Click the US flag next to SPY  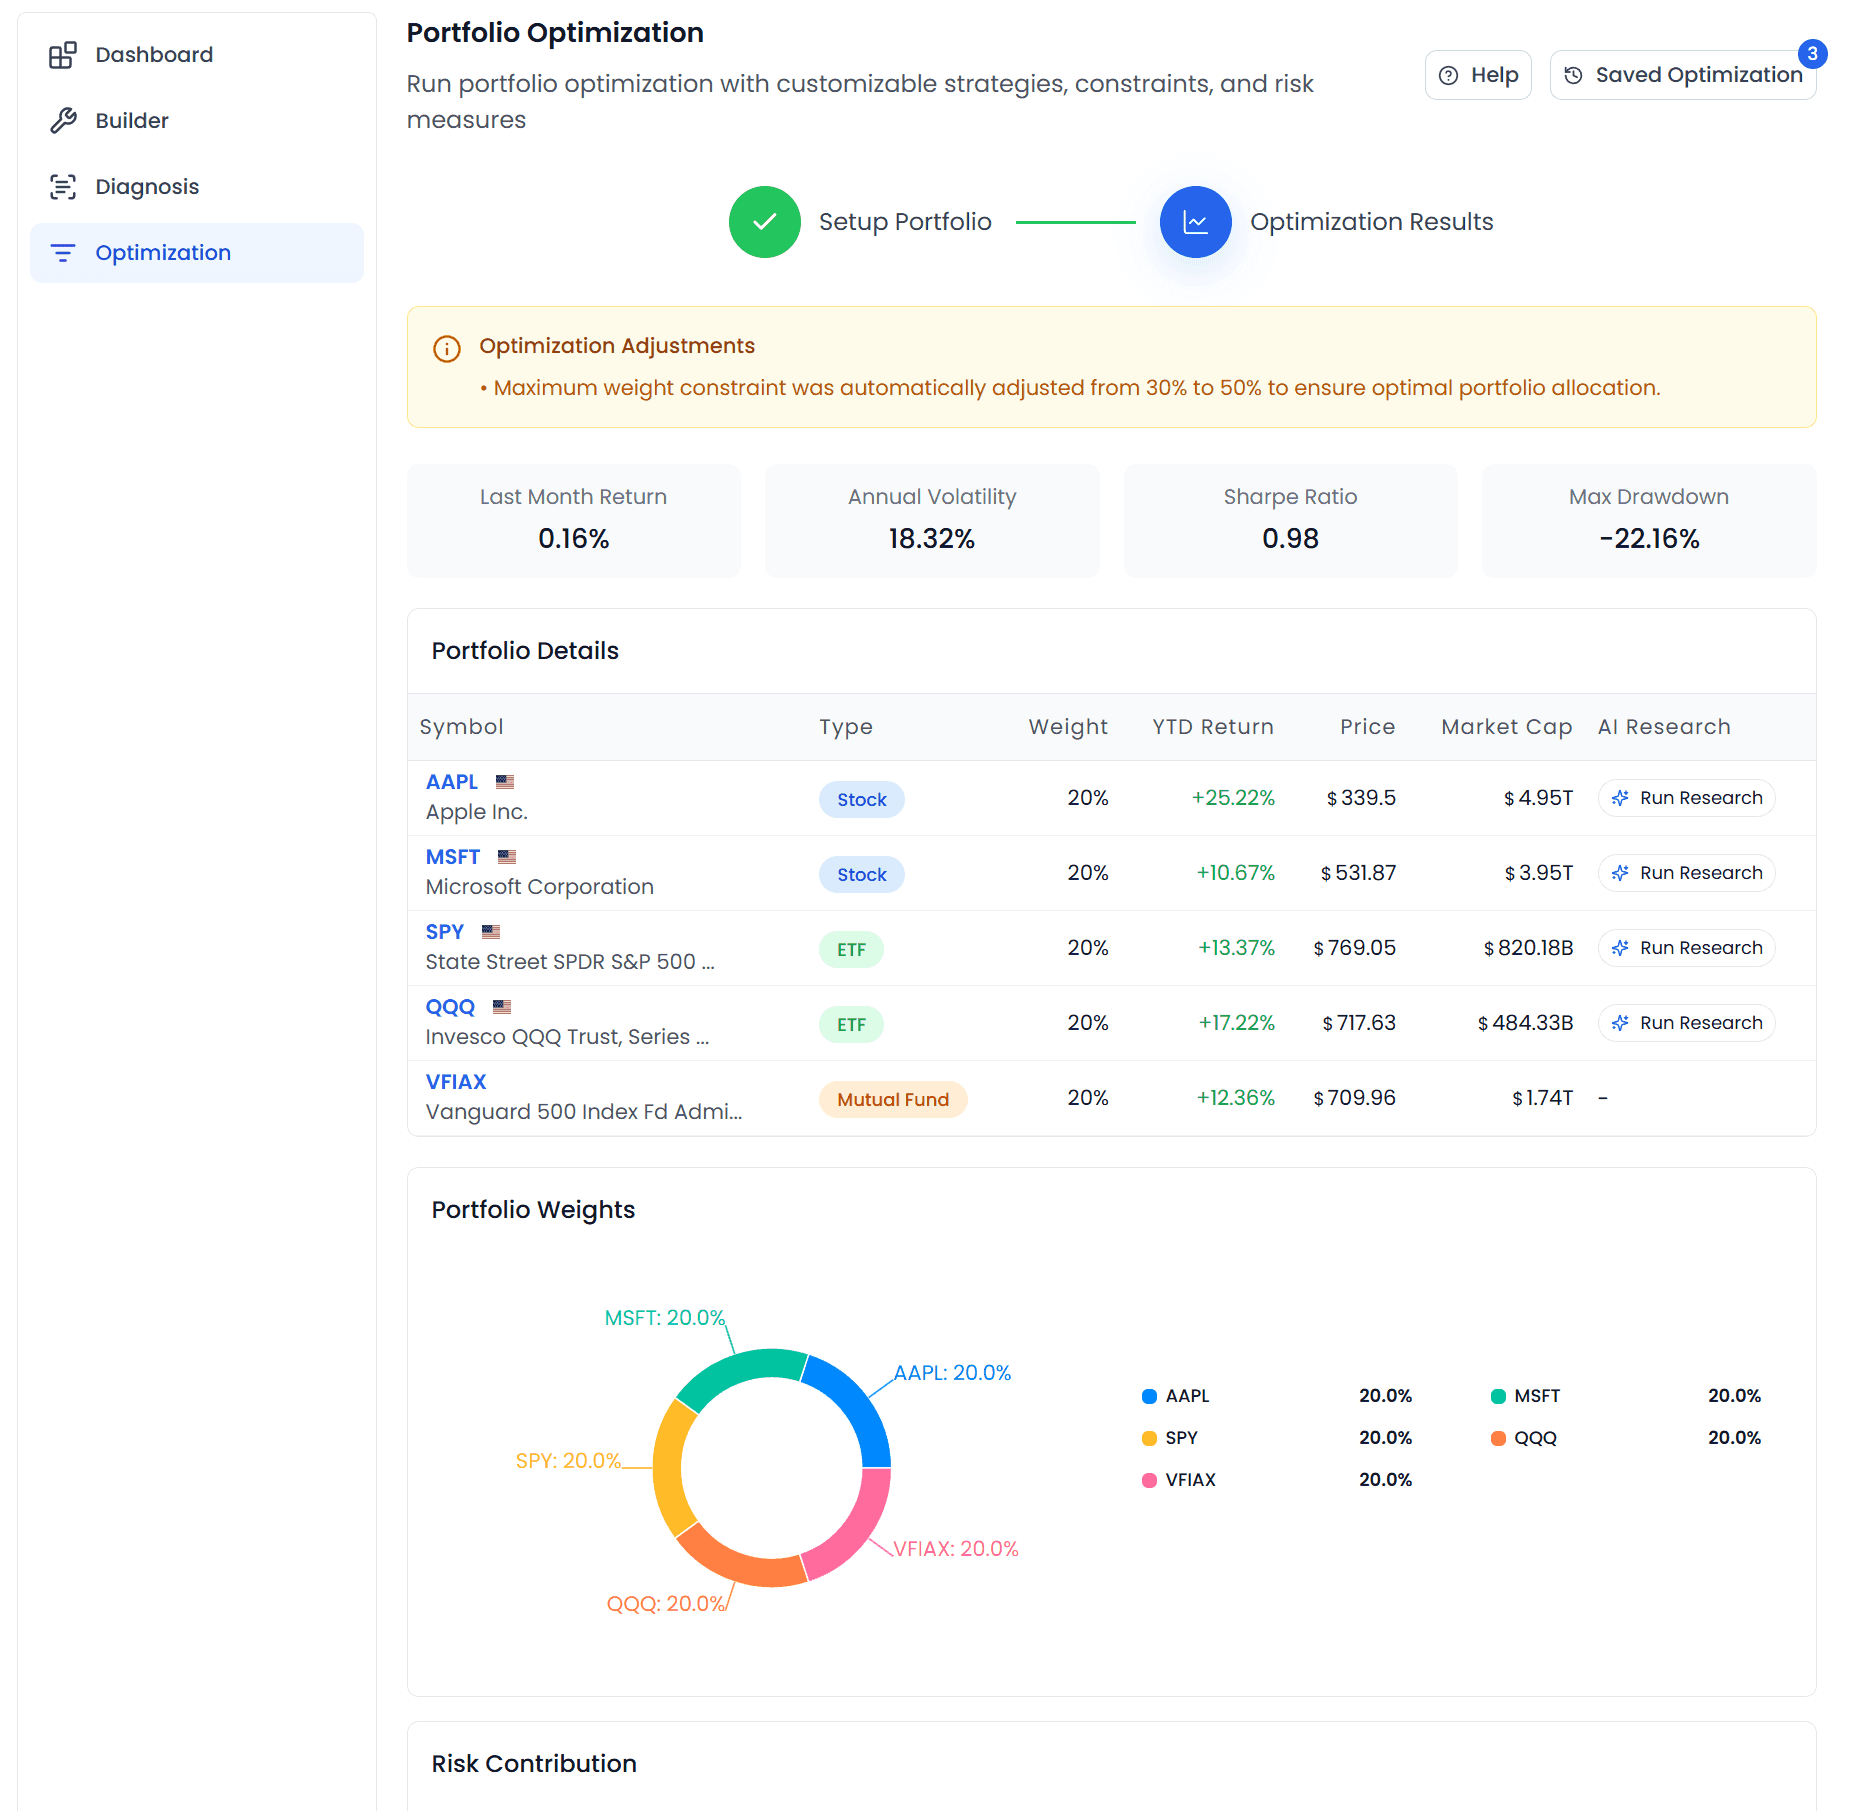click(x=491, y=932)
